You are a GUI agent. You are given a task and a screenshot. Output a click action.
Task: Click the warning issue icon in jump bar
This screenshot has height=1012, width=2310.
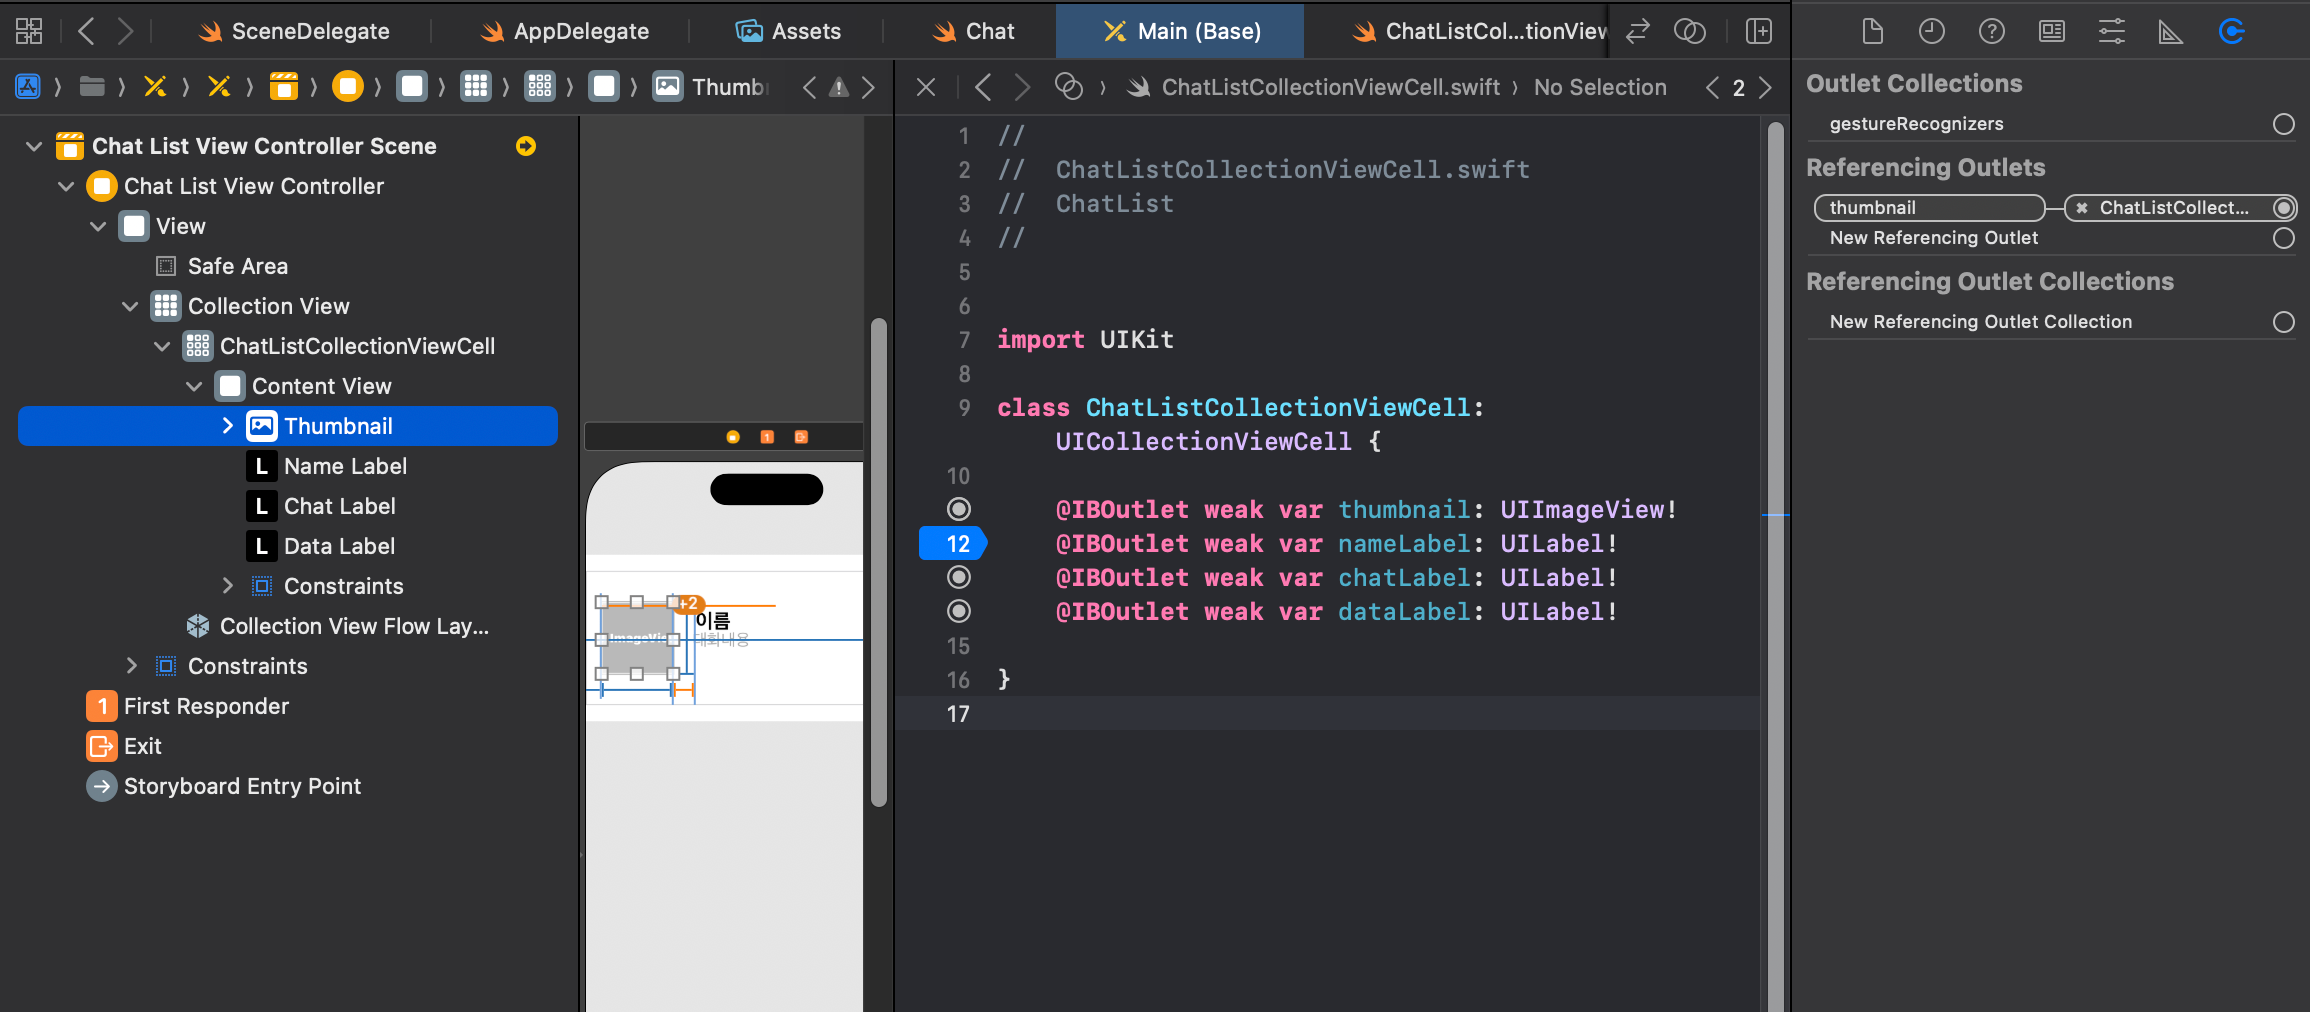point(839,88)
